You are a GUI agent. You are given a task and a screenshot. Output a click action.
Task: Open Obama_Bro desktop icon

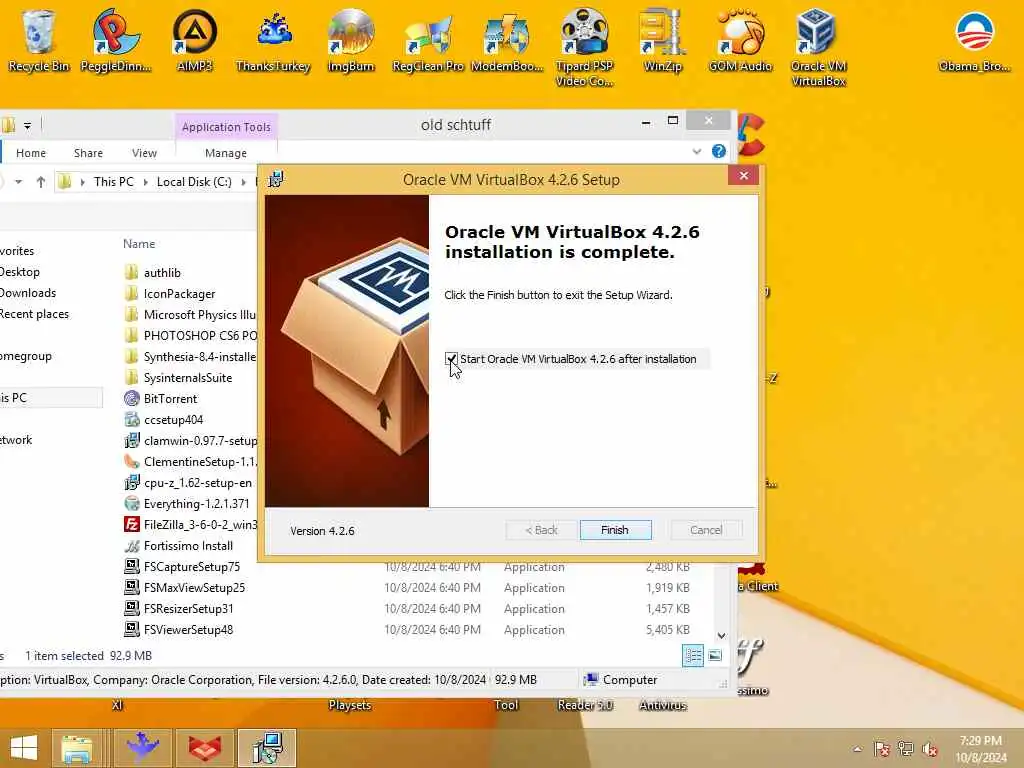974,39
